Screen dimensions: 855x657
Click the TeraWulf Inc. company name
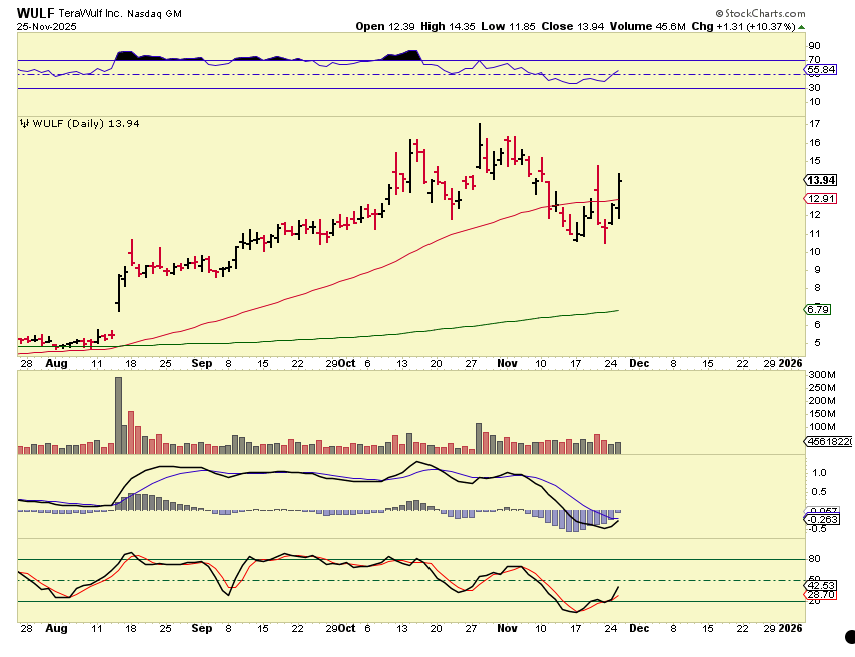pyautogui.click(x=91, y=14)
